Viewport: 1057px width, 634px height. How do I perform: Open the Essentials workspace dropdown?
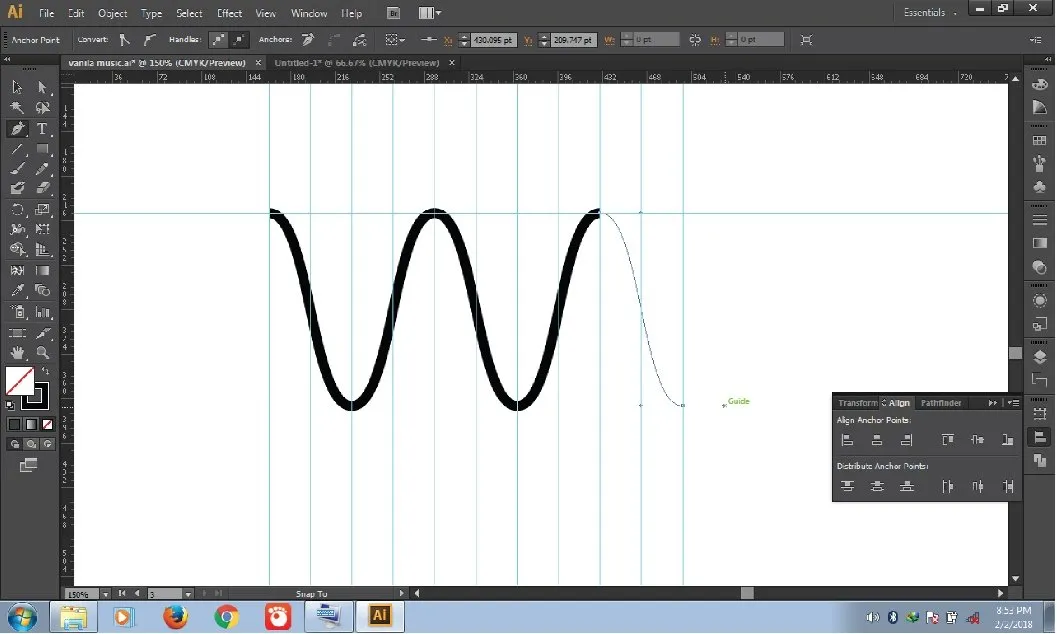(x=930, y=13)
